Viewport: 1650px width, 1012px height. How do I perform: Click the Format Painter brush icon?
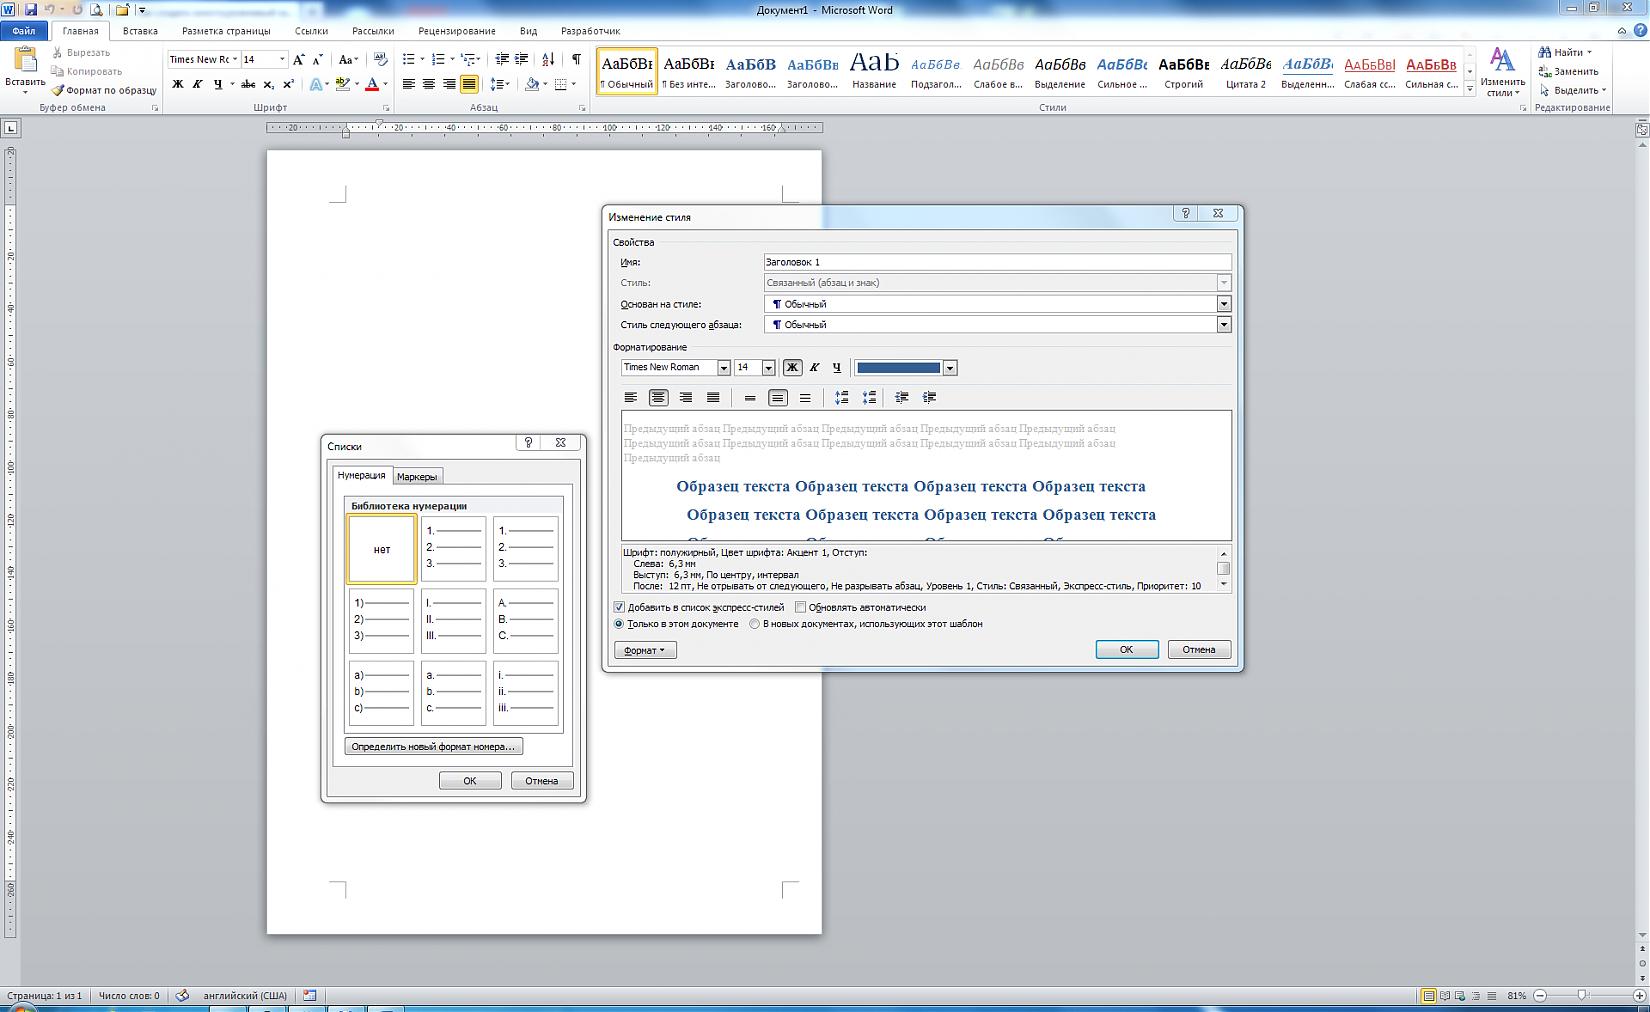click(58, 90)
